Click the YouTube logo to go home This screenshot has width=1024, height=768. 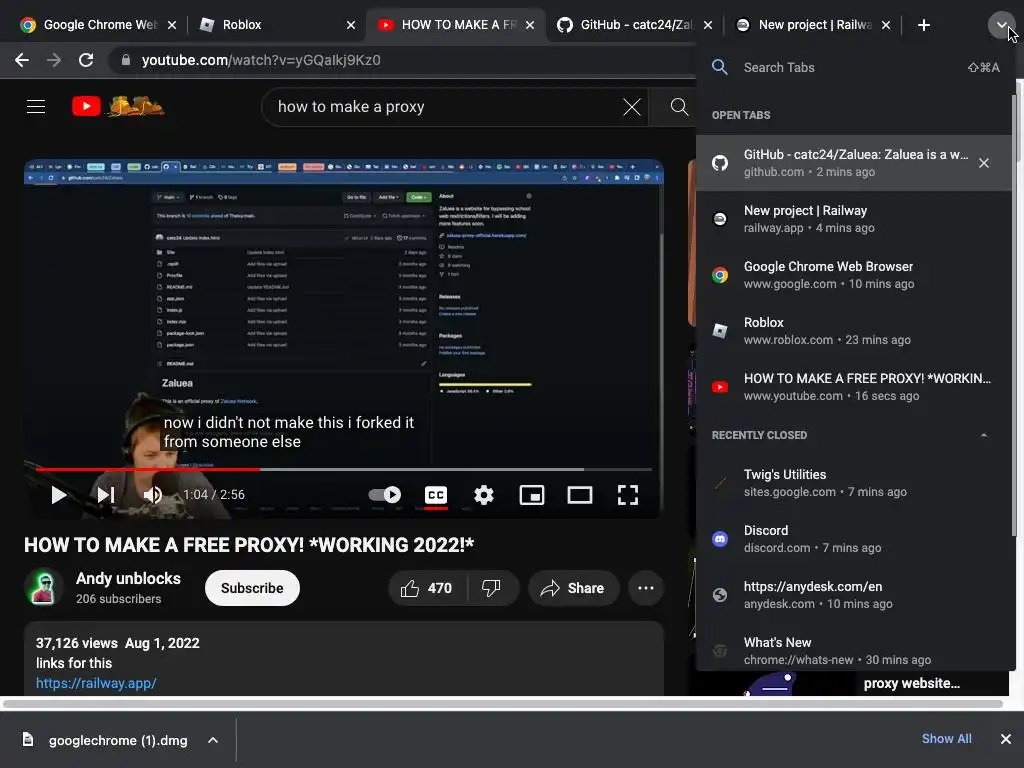click(118, 106)
